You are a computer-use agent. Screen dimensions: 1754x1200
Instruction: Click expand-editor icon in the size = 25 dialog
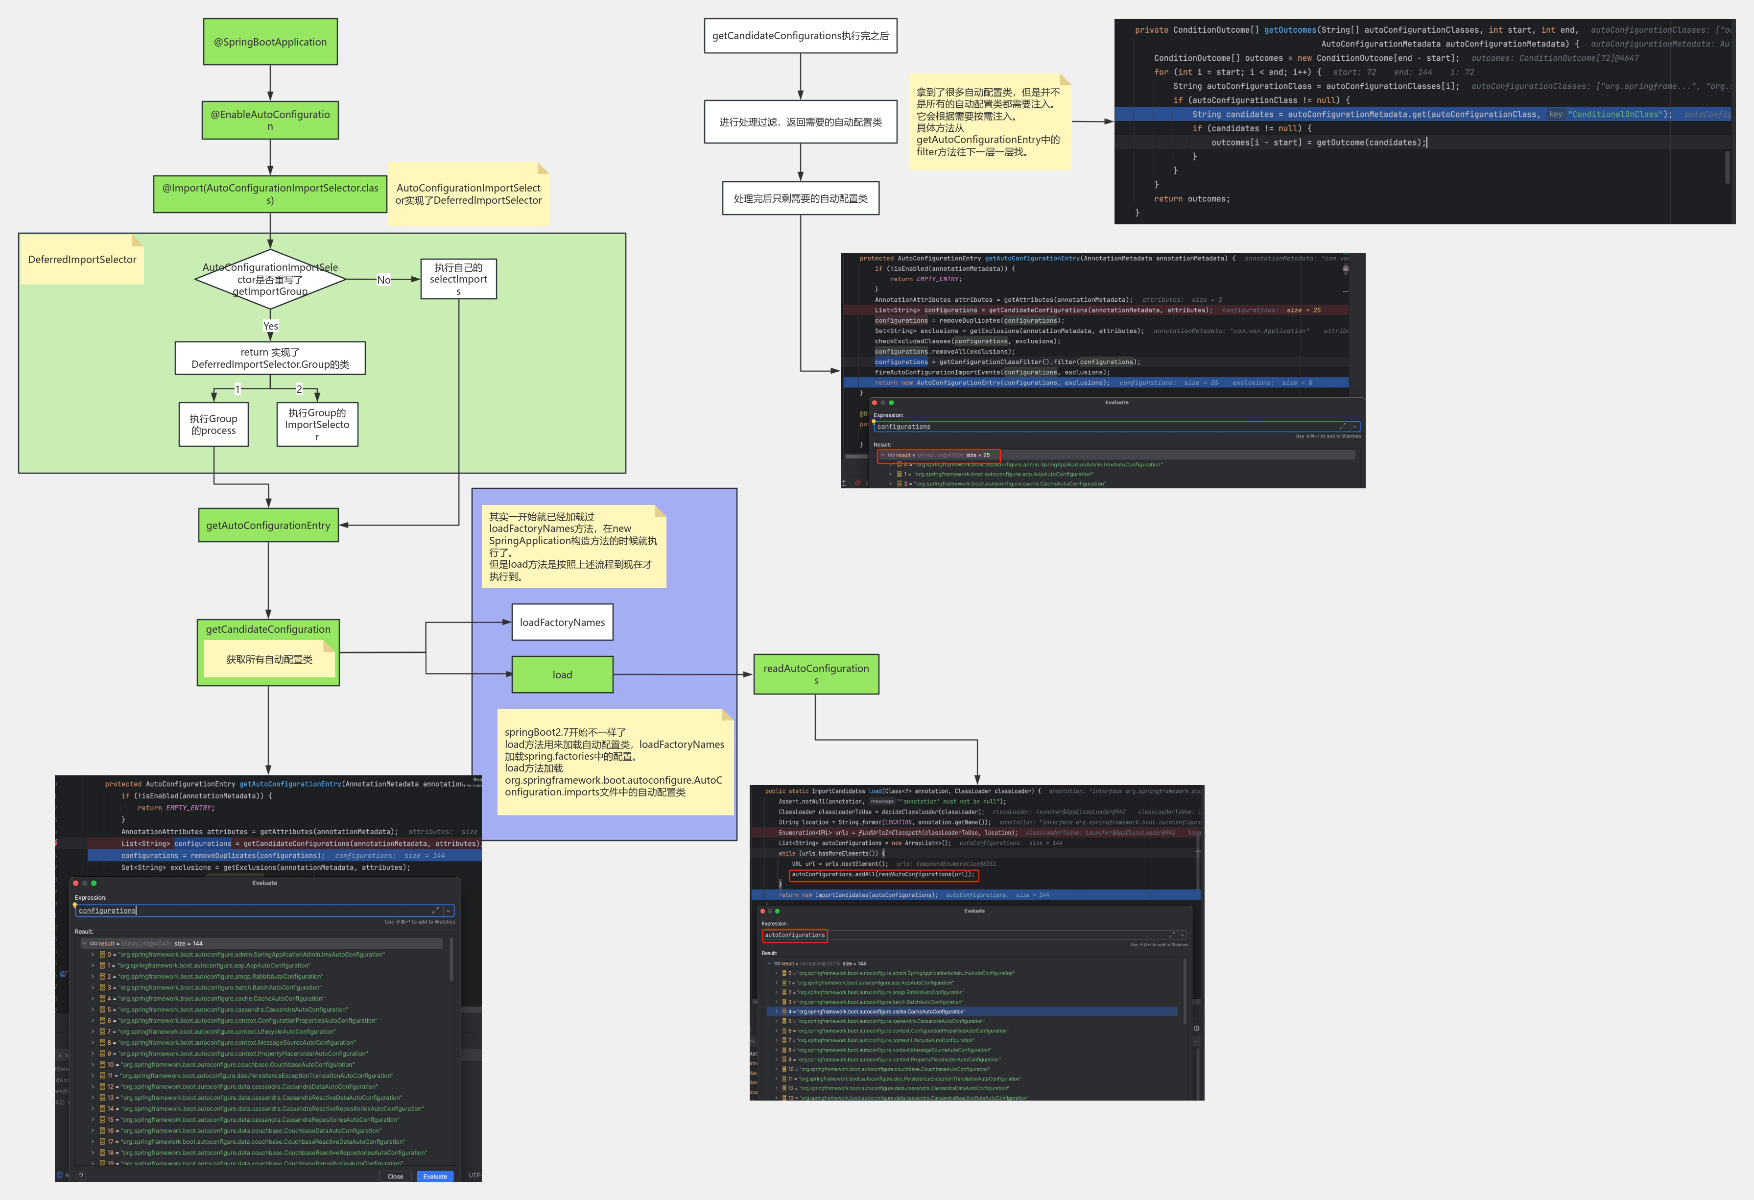1343,427
